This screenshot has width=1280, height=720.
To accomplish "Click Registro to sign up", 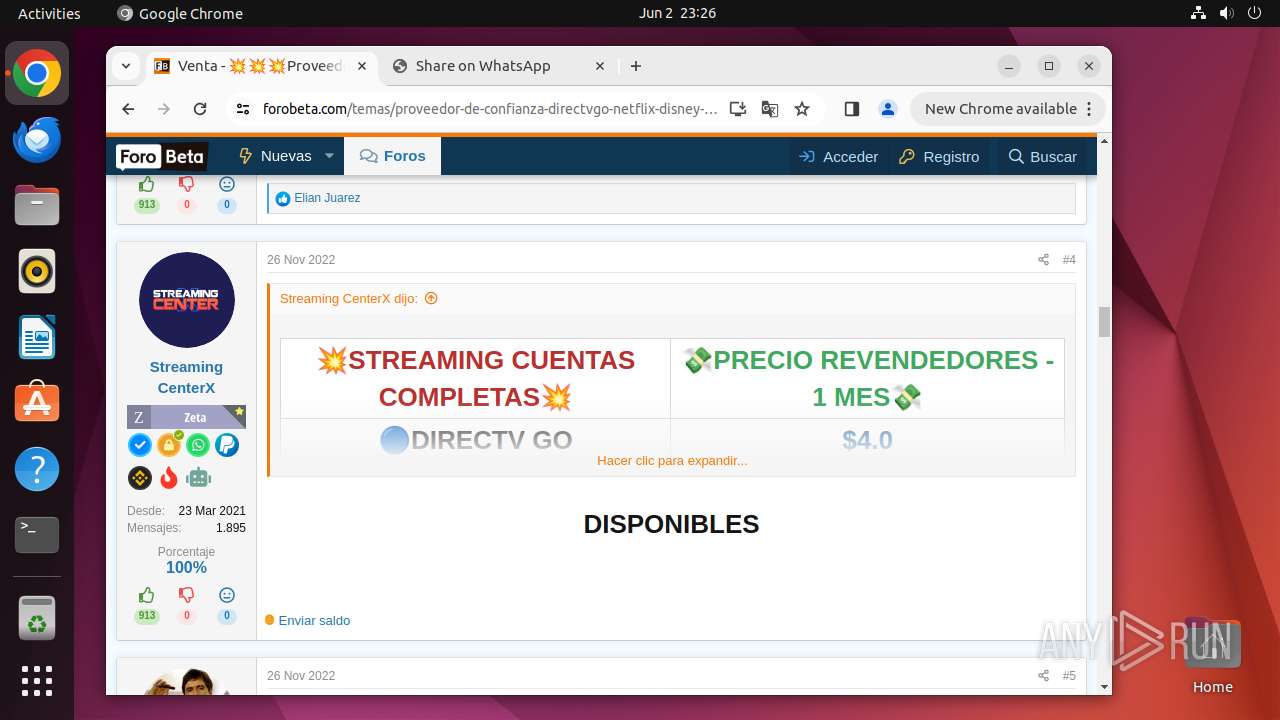I will [x=939, y=156].
